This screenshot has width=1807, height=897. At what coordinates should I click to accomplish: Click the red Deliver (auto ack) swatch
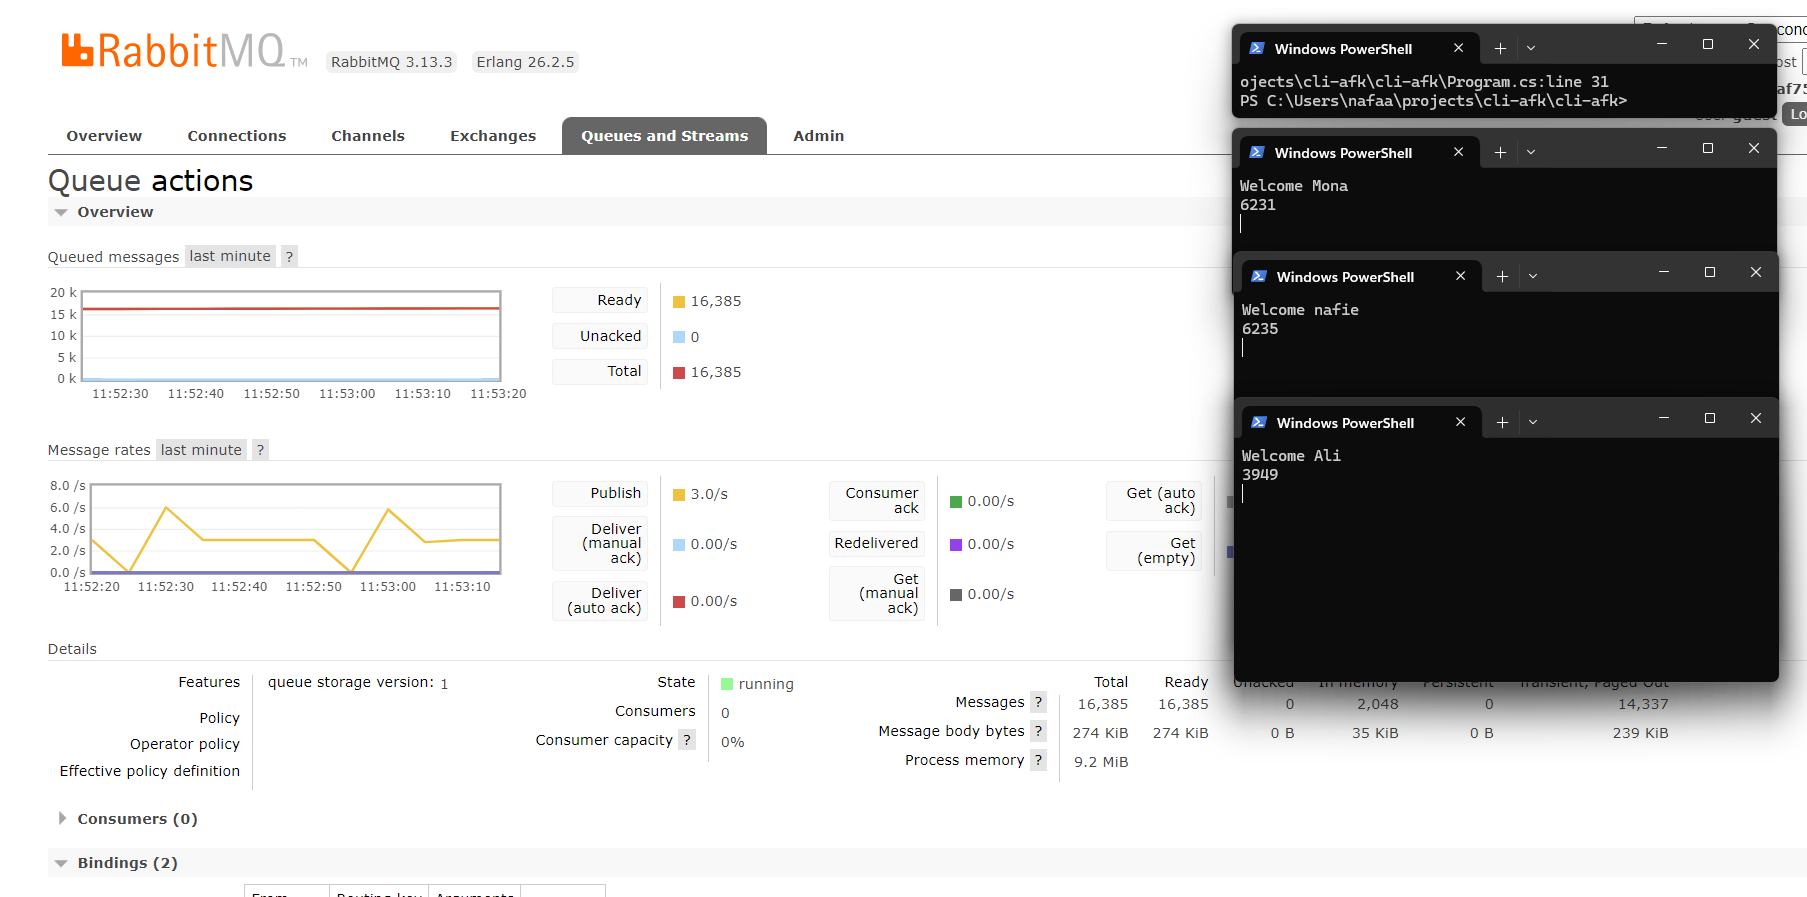point(679,602)
